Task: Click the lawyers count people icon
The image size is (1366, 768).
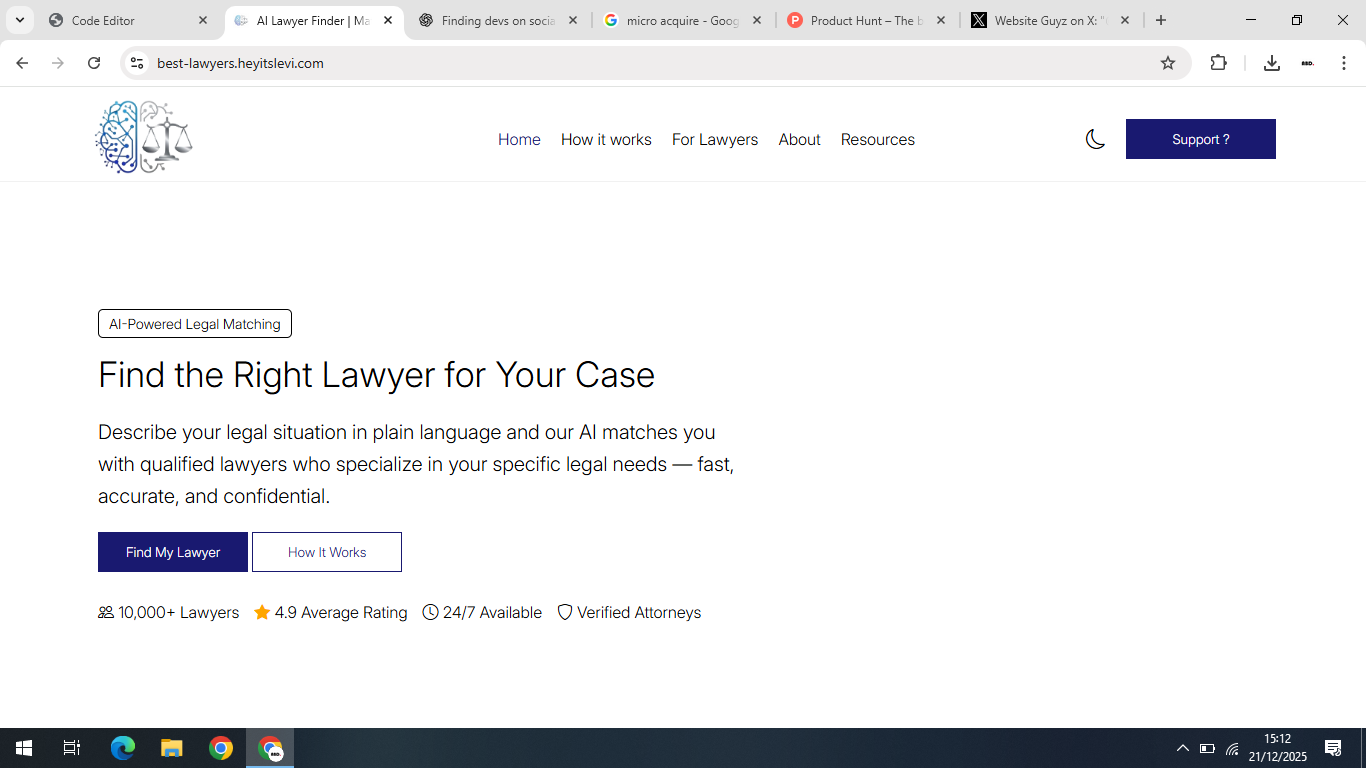Action: click(105, 612)
